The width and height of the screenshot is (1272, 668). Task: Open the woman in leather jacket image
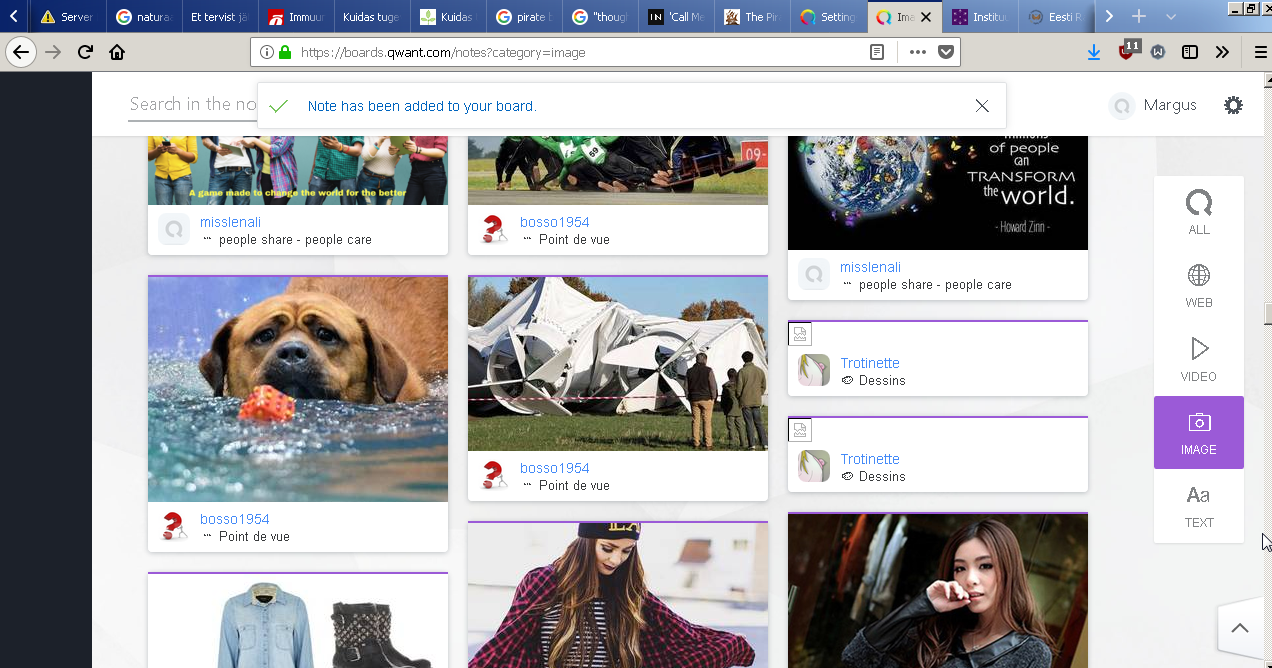(938, 590)
